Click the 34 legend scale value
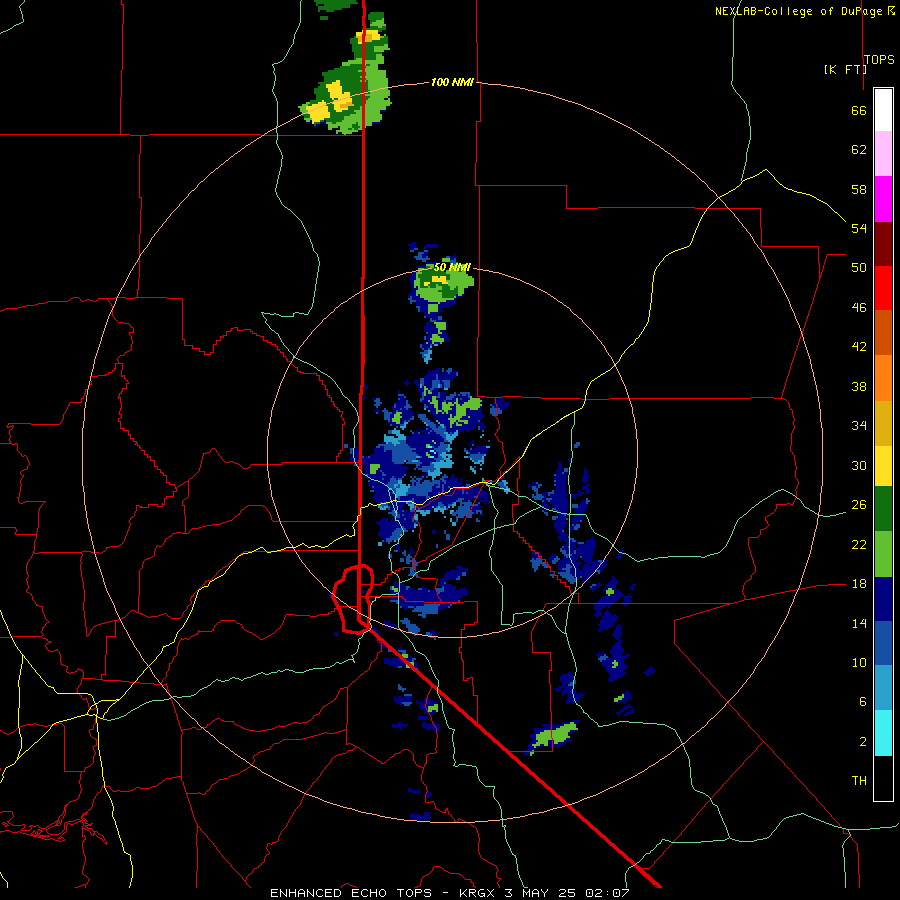Viewport: 900px width, 900px height. click(859, 425)
